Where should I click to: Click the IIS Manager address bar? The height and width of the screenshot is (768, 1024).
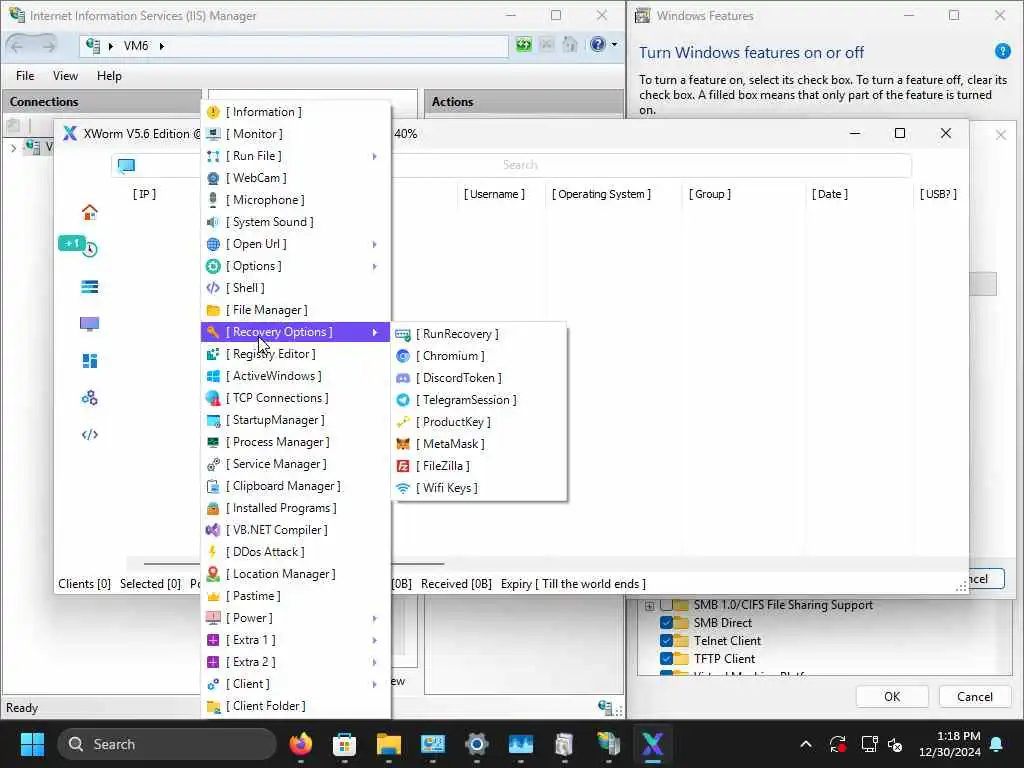[x=294, y=46]
